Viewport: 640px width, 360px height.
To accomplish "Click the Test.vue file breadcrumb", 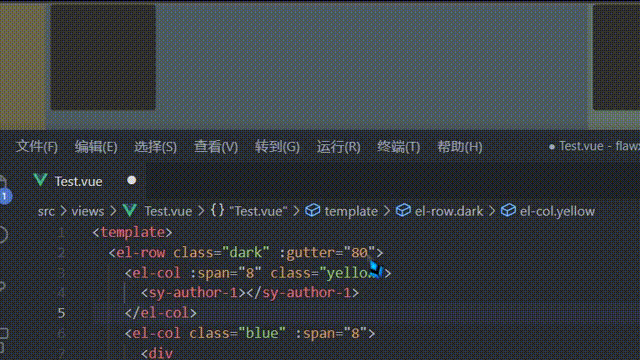I will click(168, 211).
